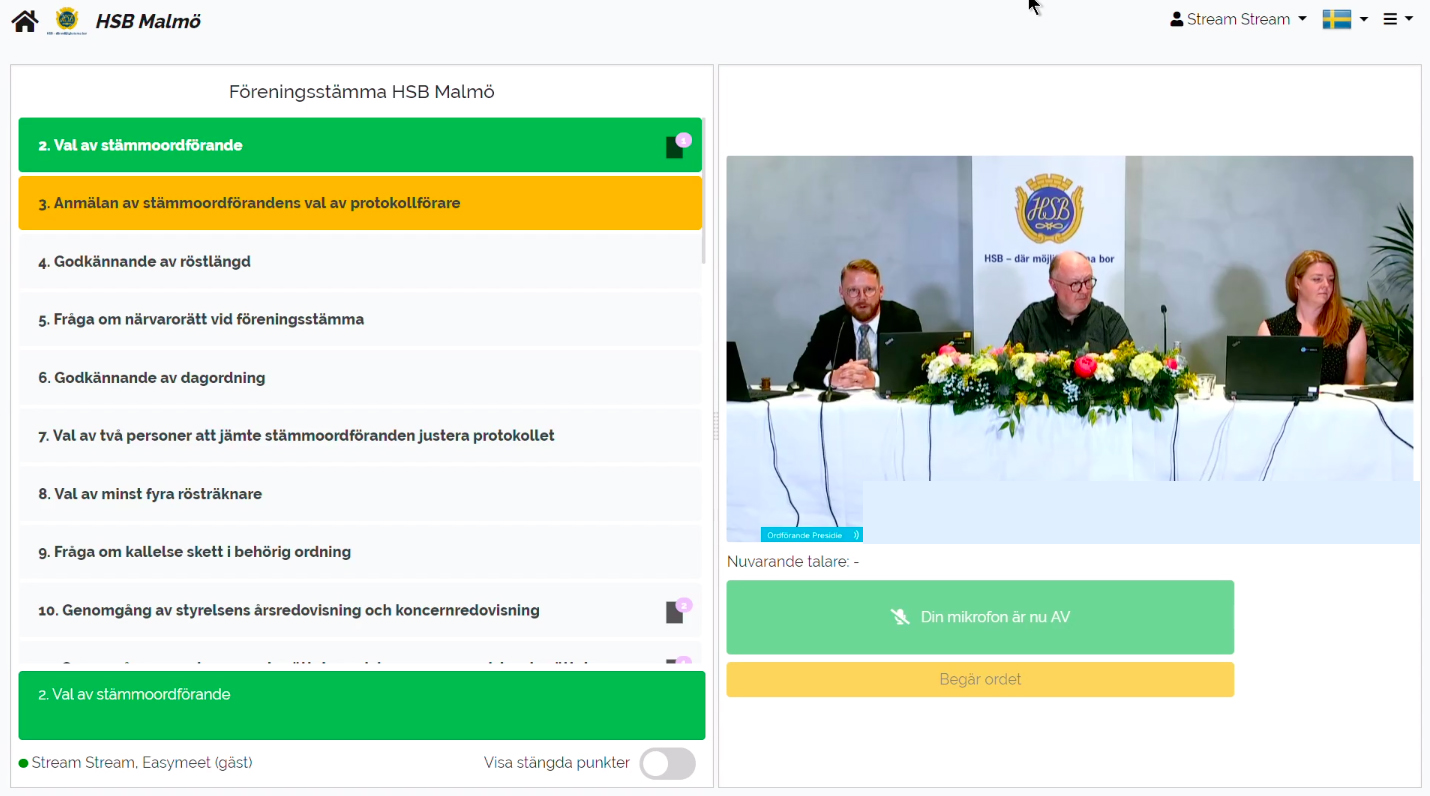Click the muted microphone icon
Image resolution: width=1430 pixels, height=796 pixels.
click(900, 617)
